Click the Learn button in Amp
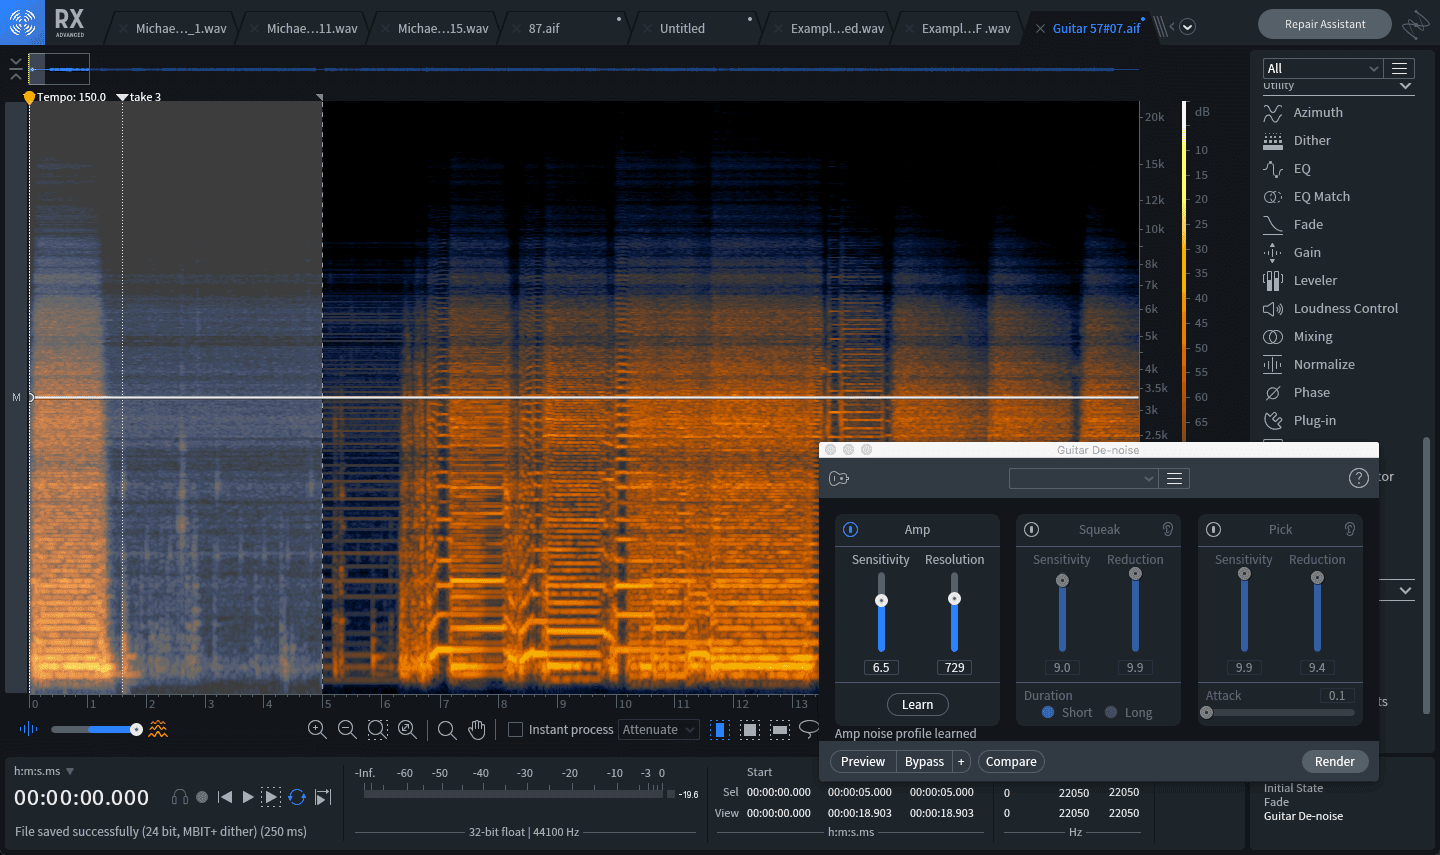This screenshot has height=855, width=1440. coord(917,705)
